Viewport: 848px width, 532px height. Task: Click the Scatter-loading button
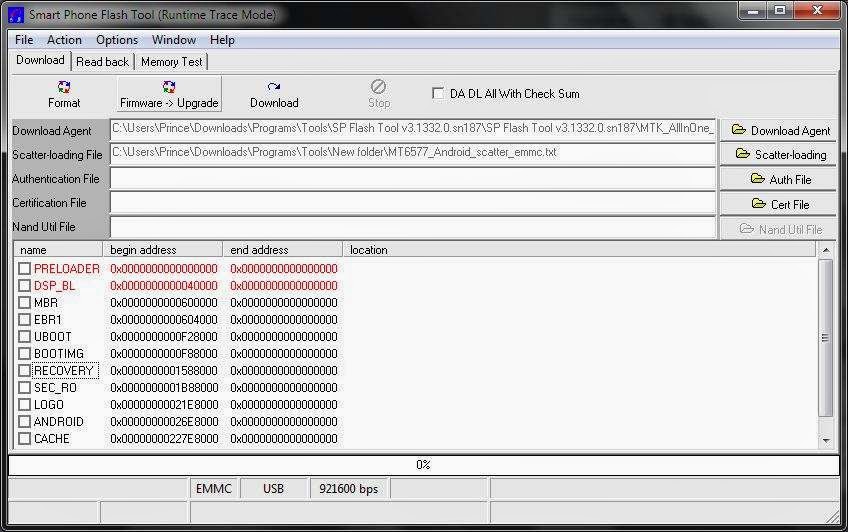[x=779, y=155]
